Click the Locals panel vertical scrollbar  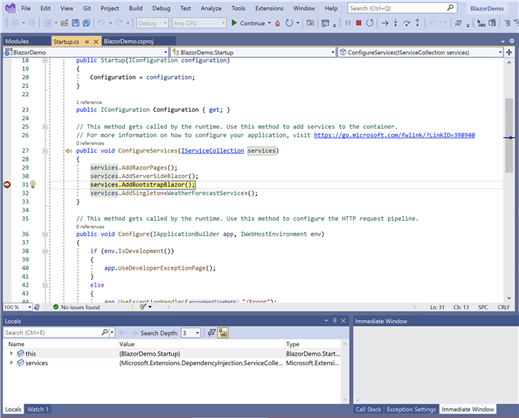pos(345,372)
